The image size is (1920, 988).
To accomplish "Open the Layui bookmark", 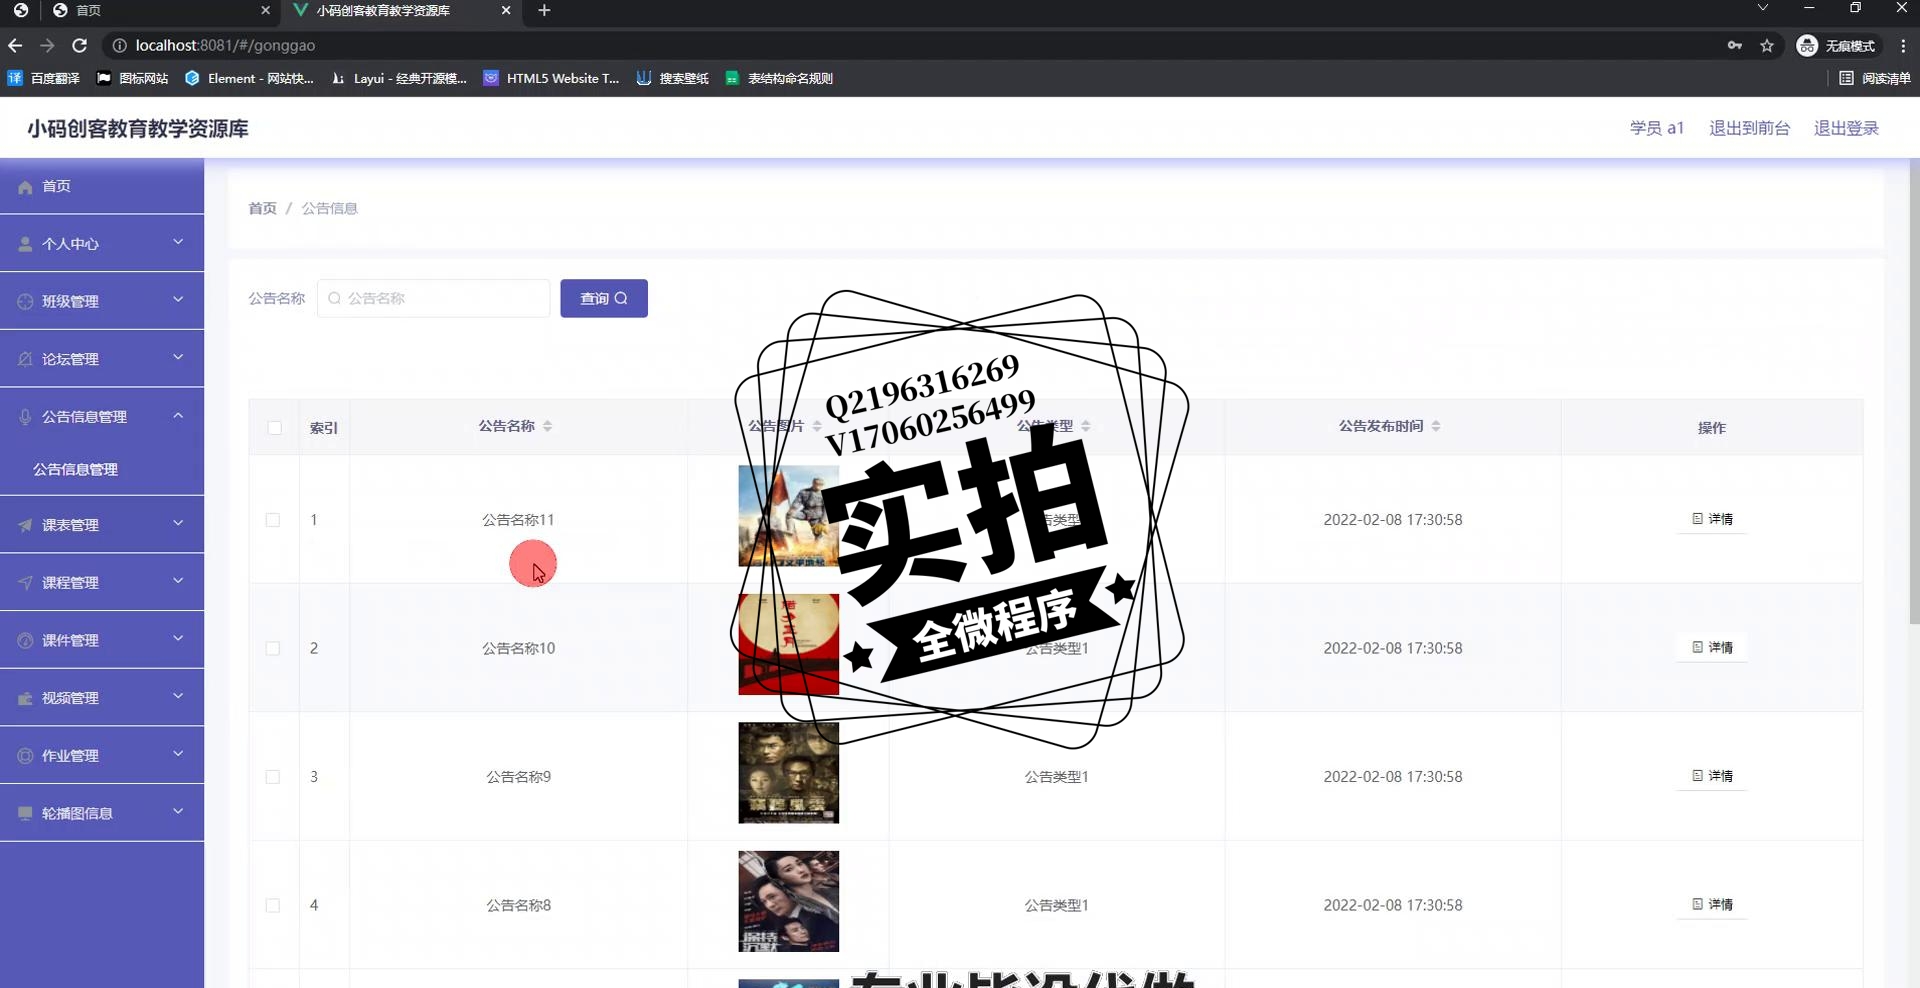I will [399, 78].
